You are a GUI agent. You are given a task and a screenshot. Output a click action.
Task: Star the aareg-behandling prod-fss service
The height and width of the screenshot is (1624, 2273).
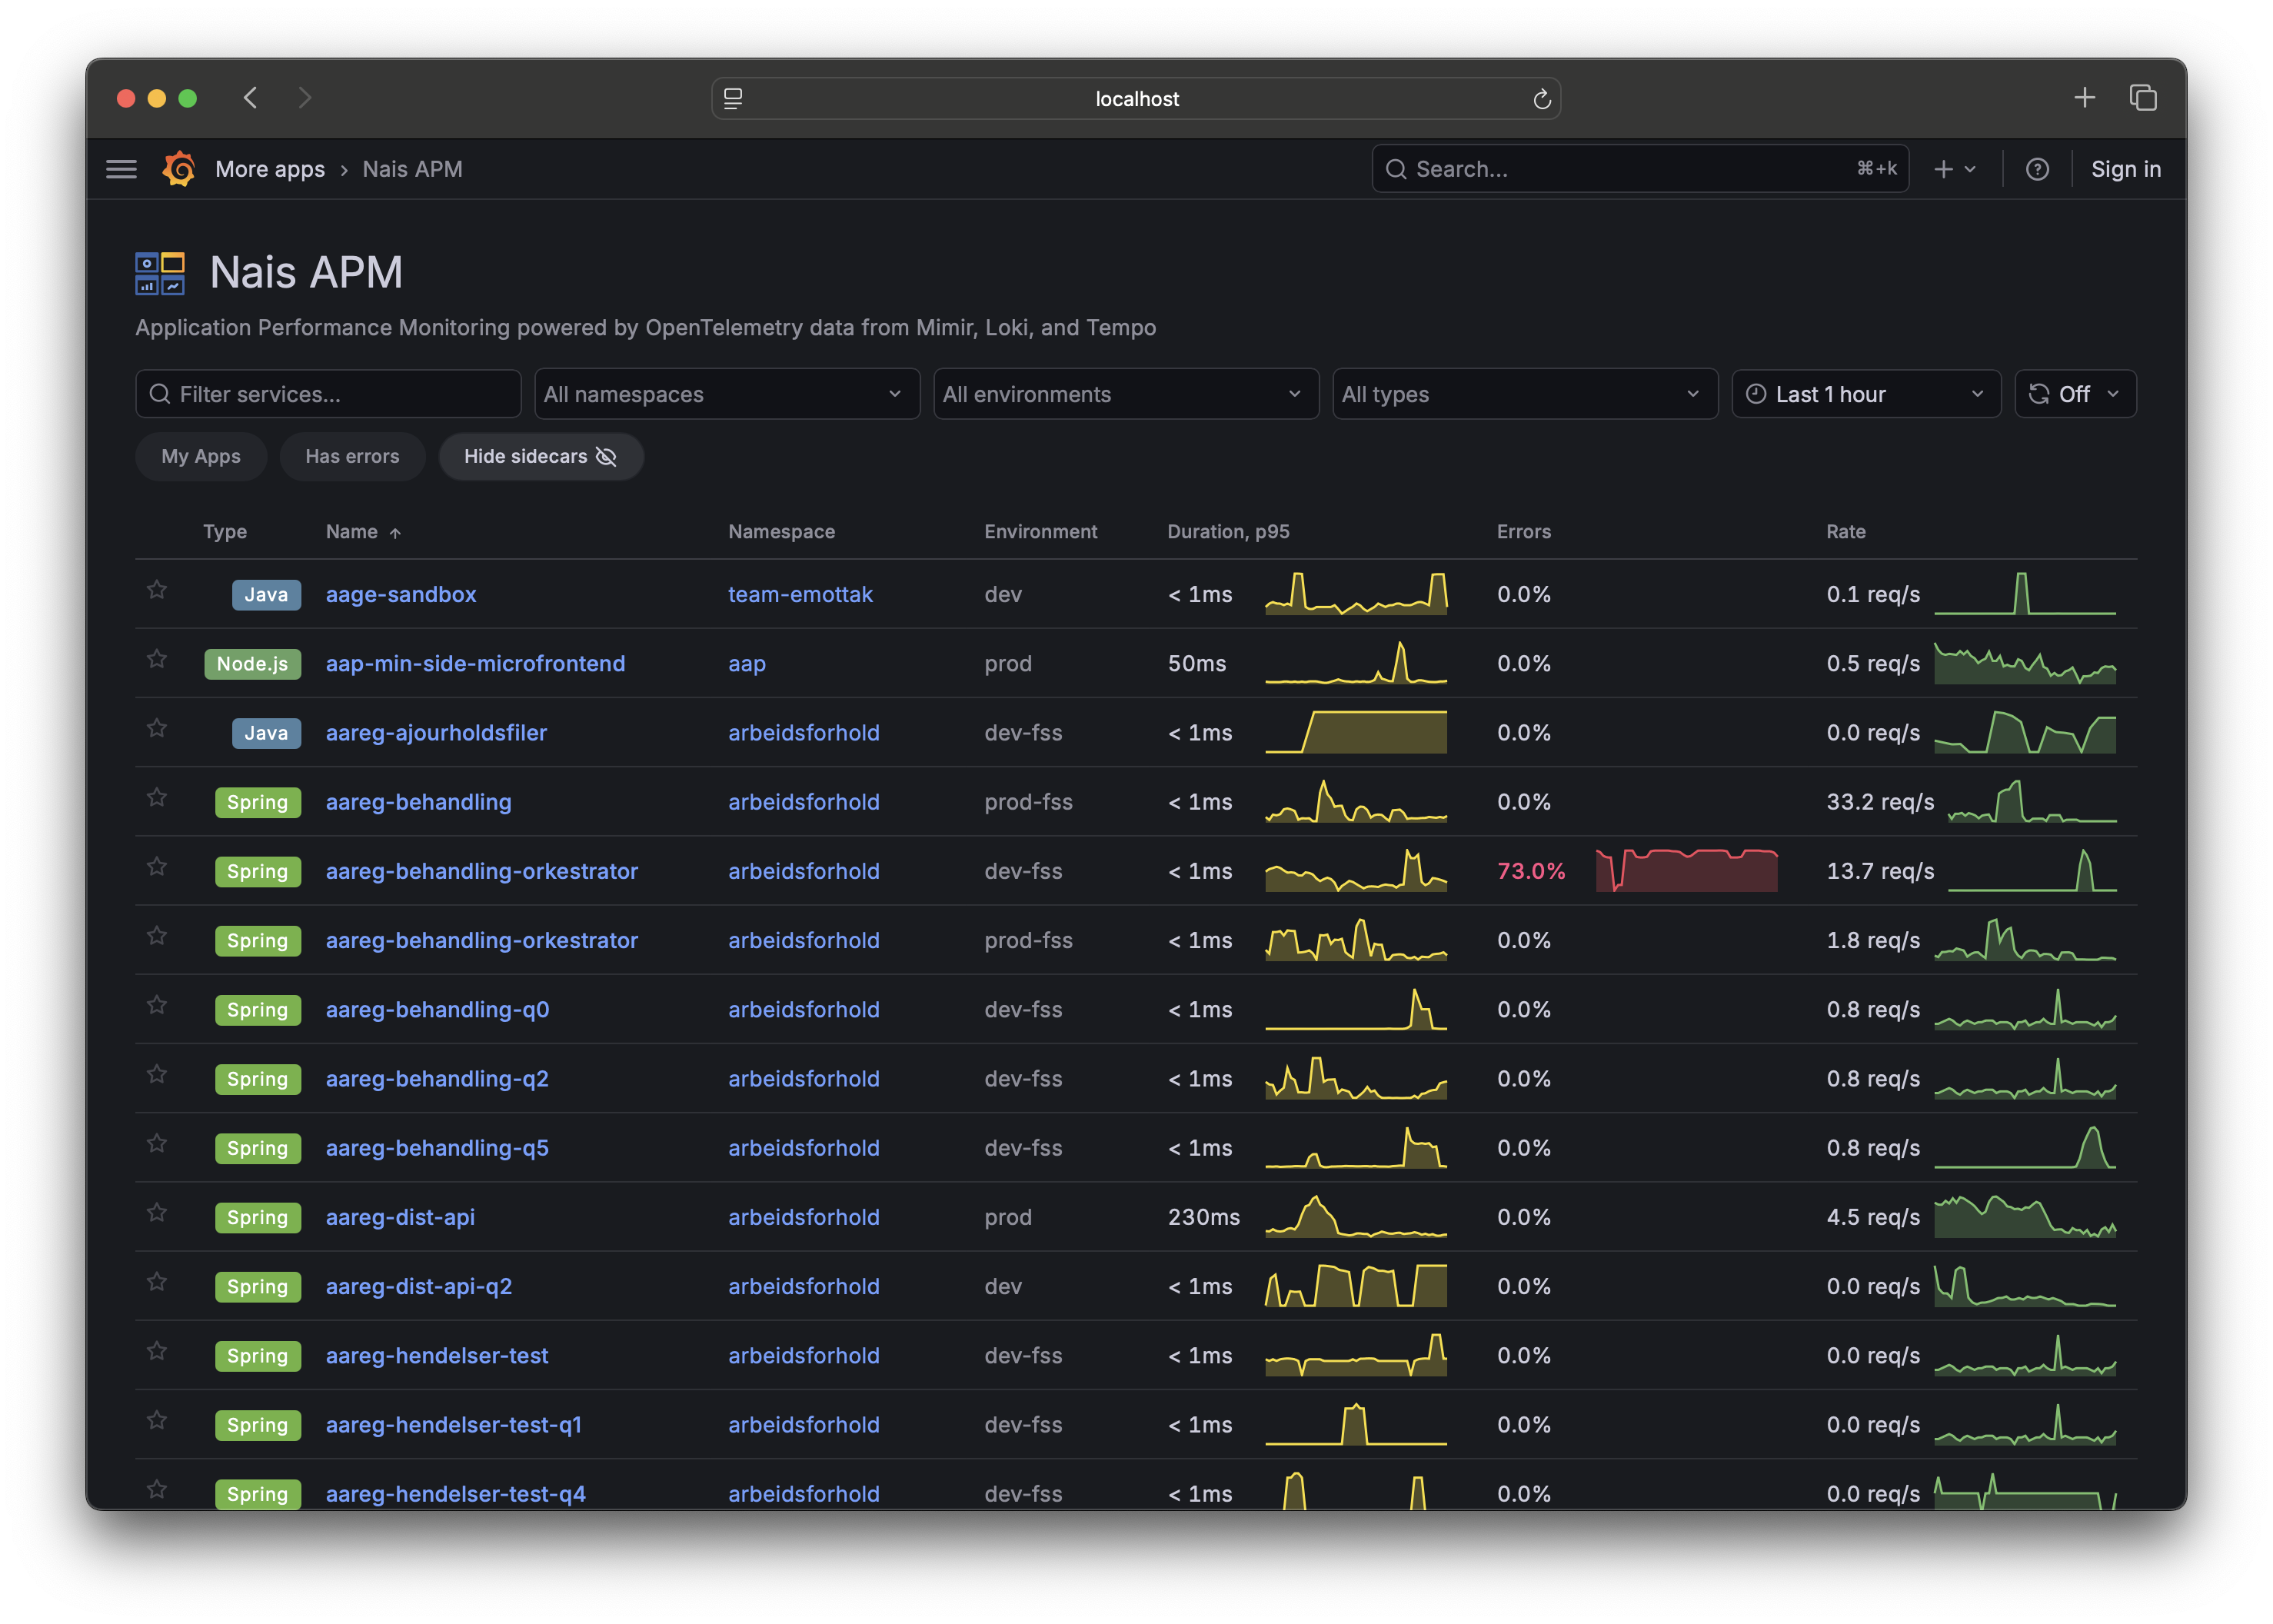157,797
